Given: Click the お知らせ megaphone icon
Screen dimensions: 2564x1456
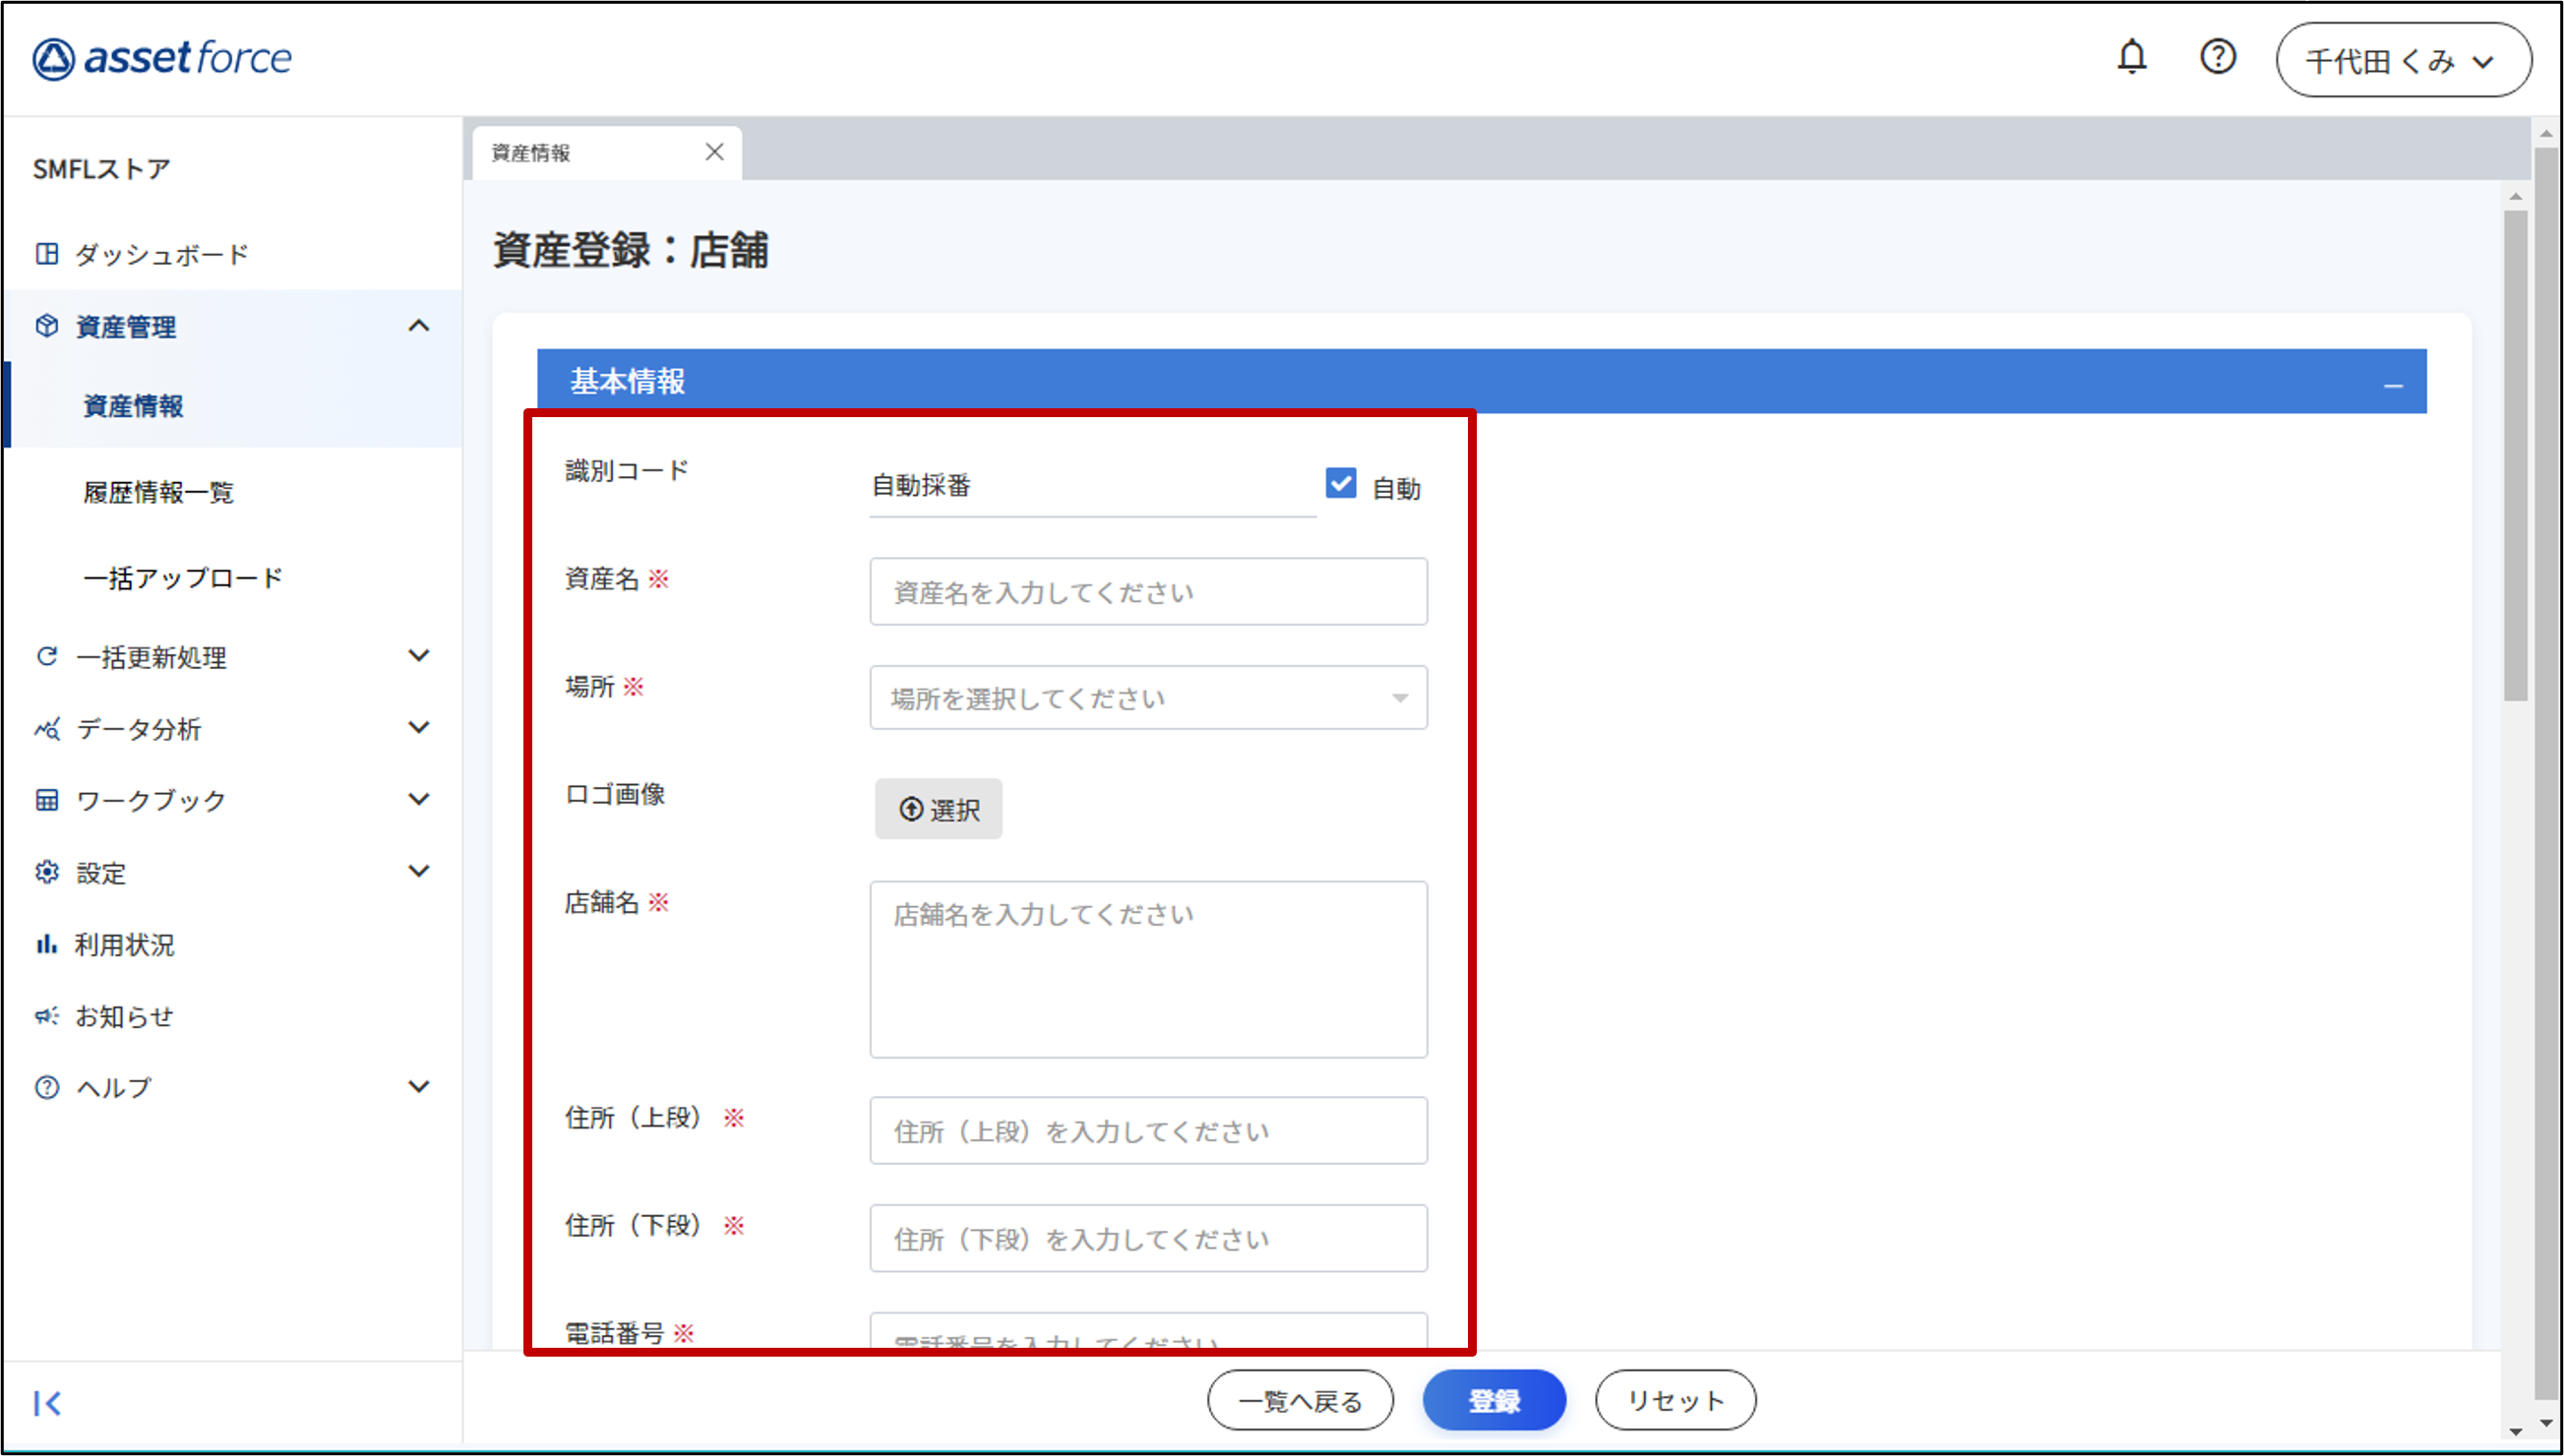Looking at the screenshot, I should [x=46, y=1016].
